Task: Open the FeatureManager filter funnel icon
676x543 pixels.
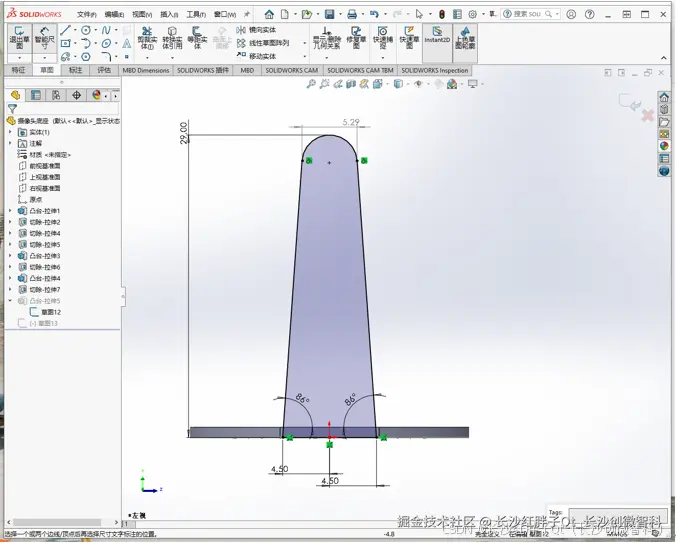Action: [13, 109]
